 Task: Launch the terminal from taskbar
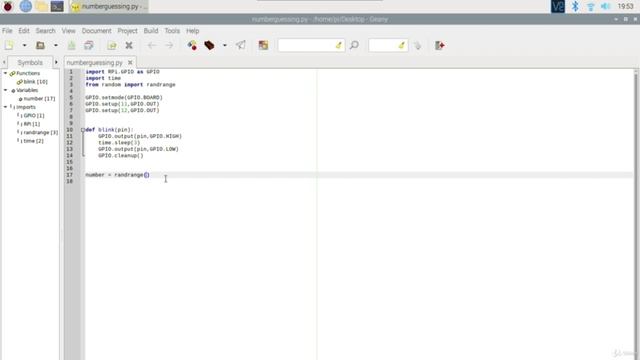click(x=57, y=6)
